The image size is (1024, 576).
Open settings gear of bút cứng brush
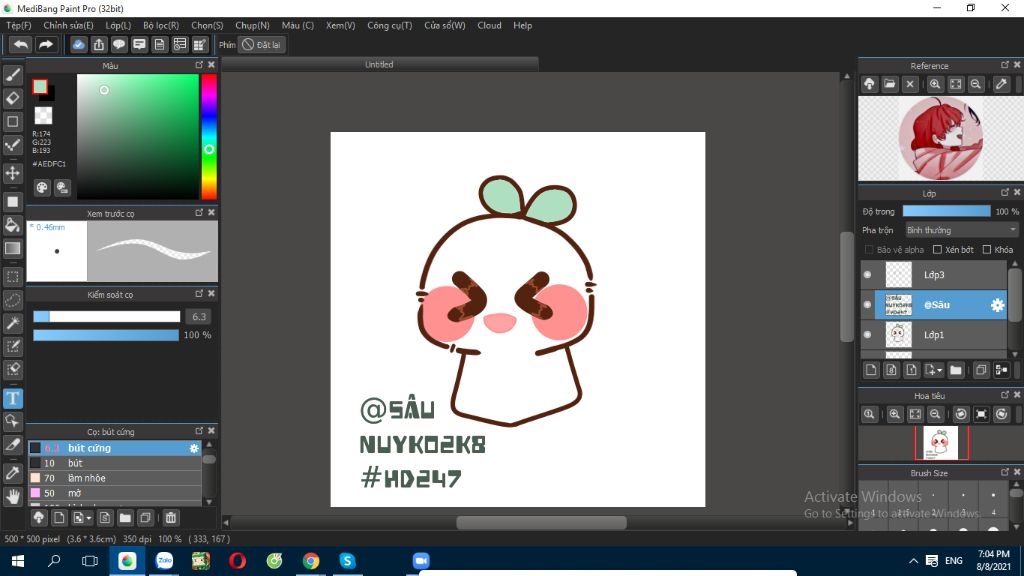(x=194, y=448)
